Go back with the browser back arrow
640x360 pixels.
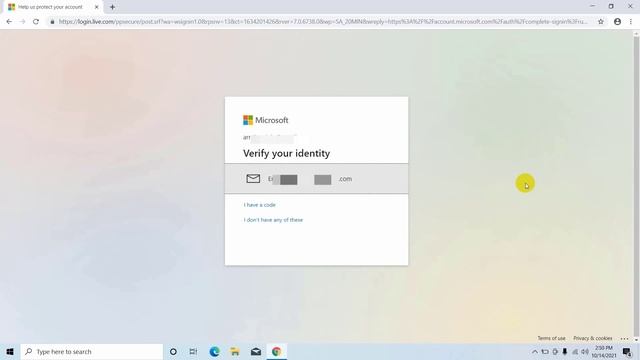coord(9,22)
